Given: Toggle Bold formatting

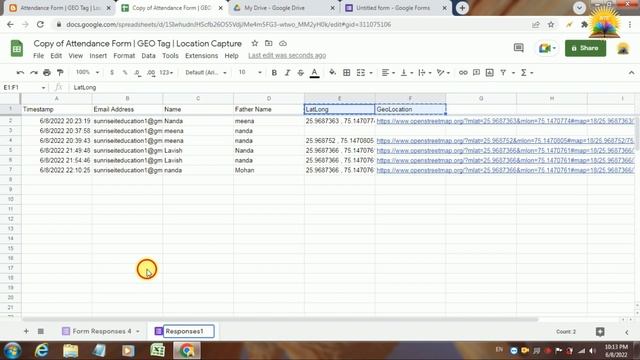Looking at the screenshot, I should click(274, 73).
